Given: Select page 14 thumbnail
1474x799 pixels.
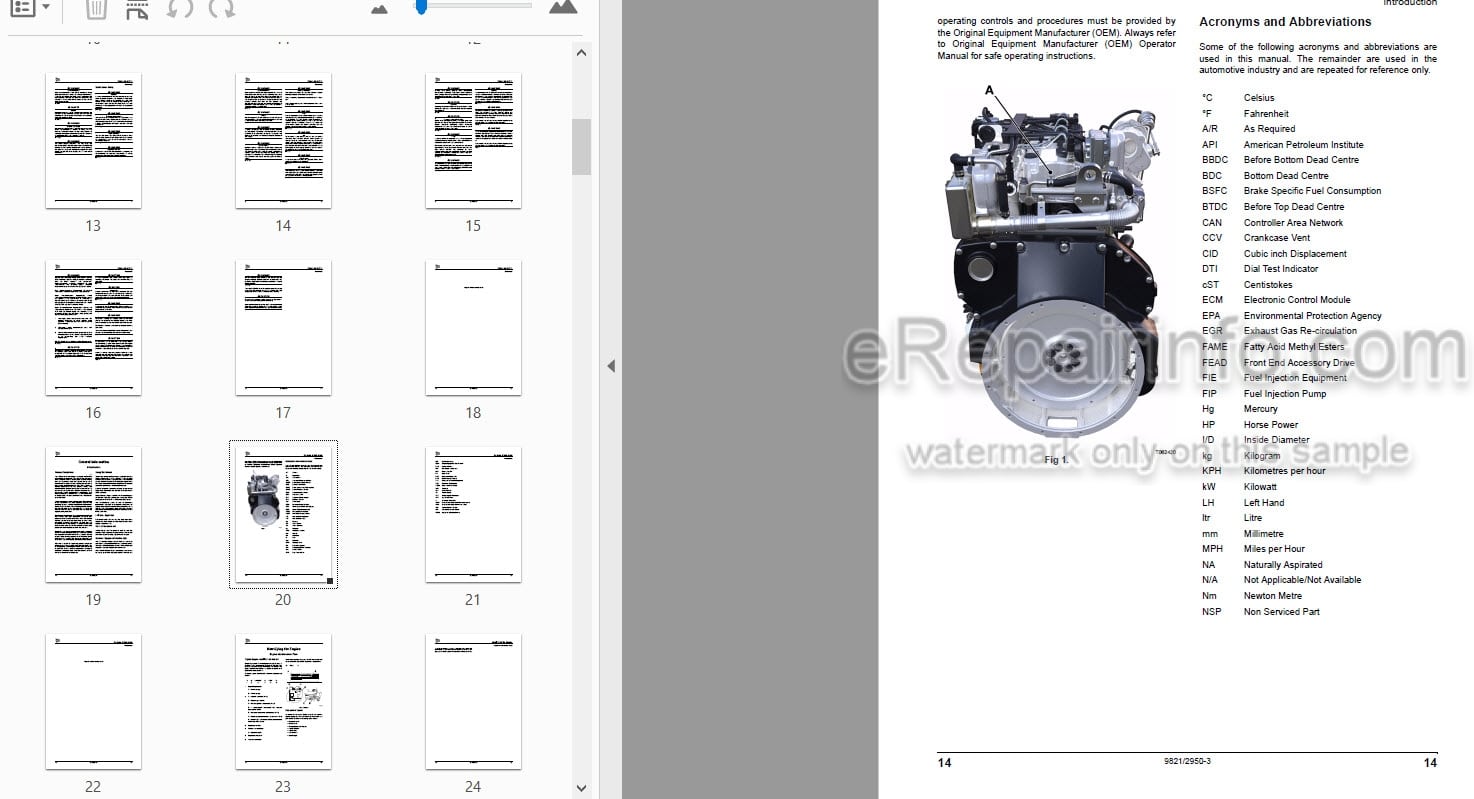Looking at the screenshot, I should [x=283, y=140].
